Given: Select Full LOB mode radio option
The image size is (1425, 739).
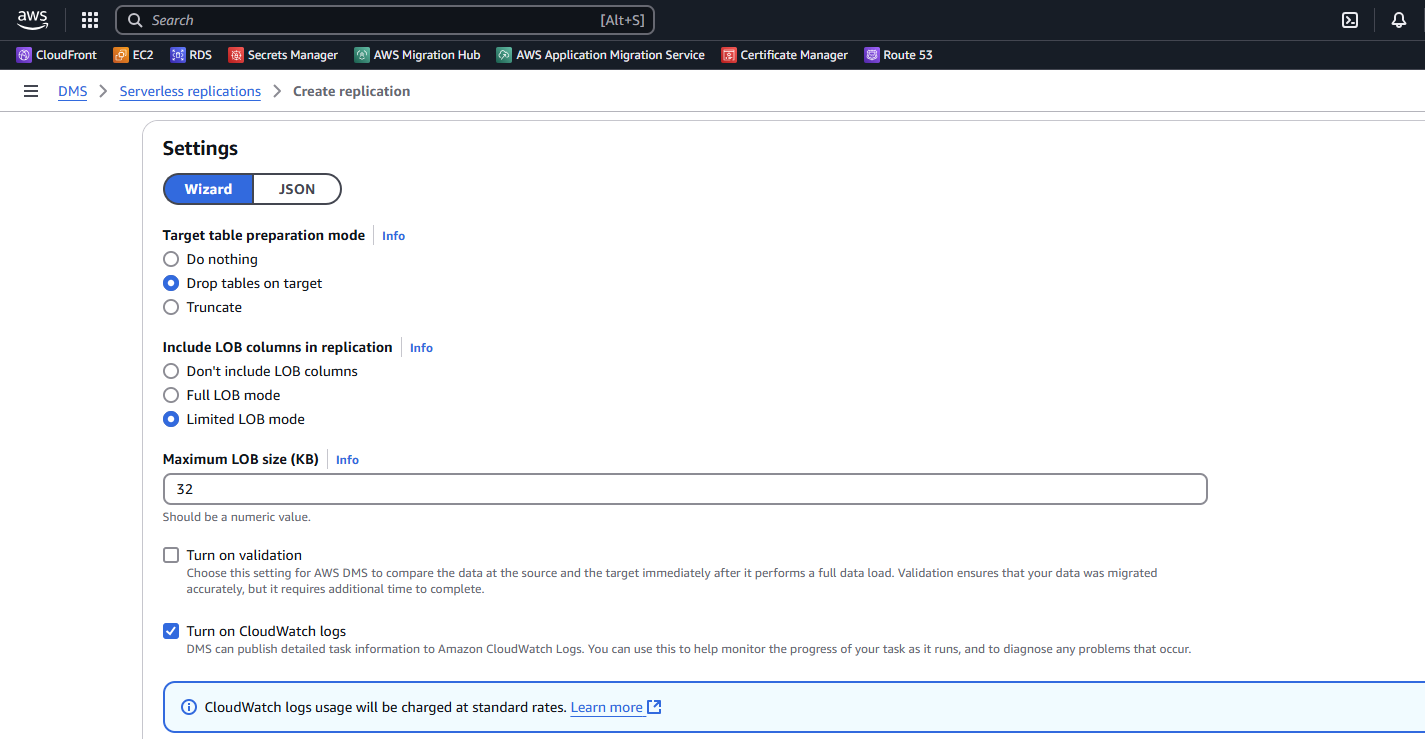Looking at the screenshot, I should (171, 395).
